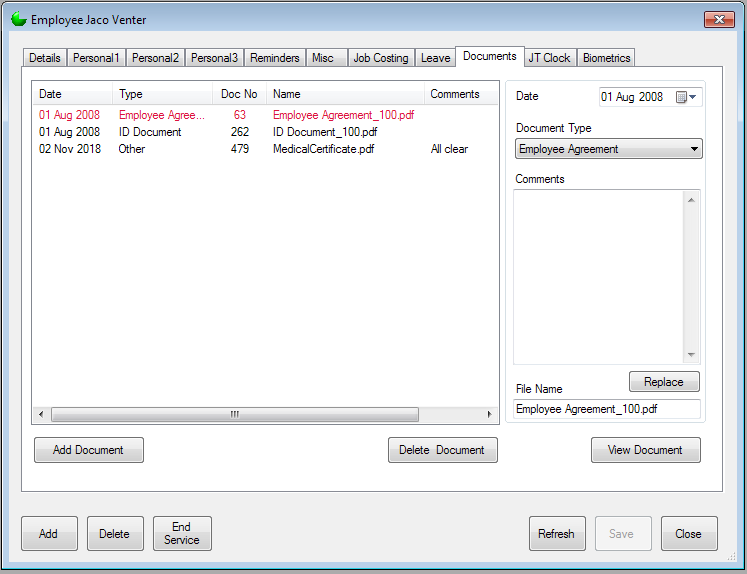Click the View Document button
Viewport: 747px width, 574px height.
(646, 450)
